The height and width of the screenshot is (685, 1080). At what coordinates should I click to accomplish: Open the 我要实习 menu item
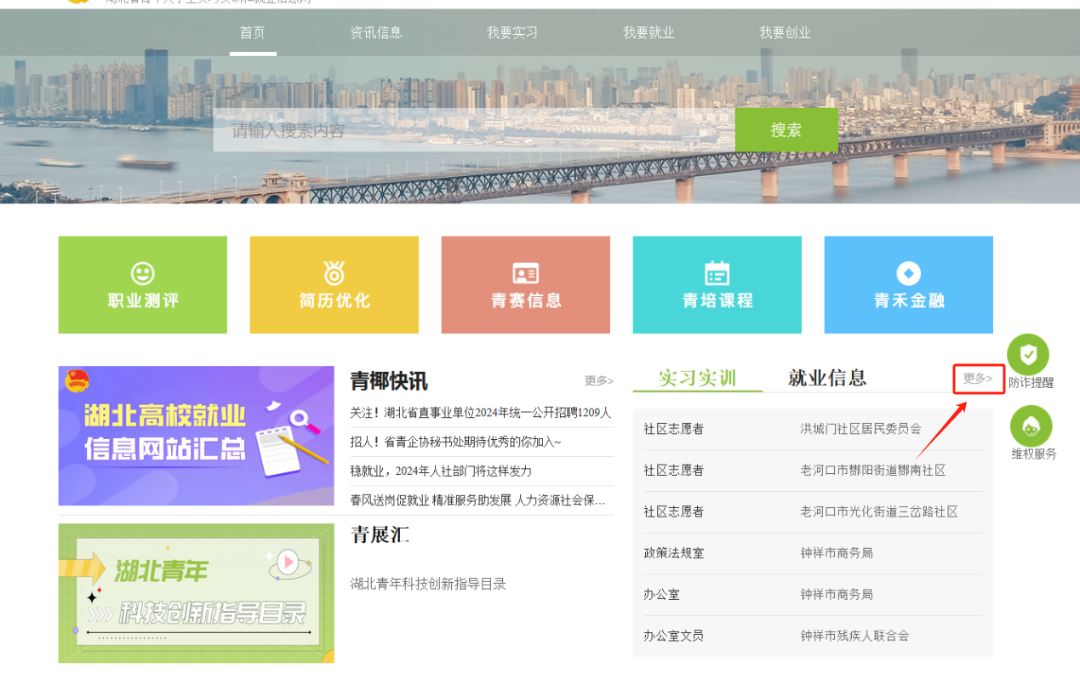(x=512, y=32)
